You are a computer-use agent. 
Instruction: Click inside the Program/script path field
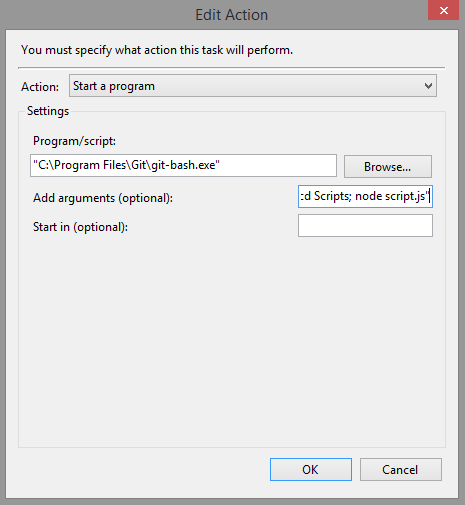click(183, 165)
